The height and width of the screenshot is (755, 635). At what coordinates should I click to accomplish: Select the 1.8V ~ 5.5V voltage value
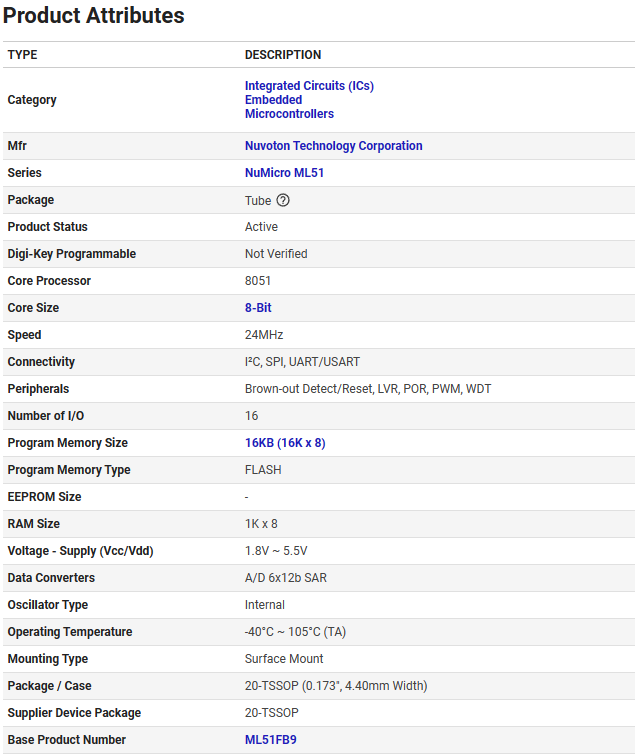276,551
